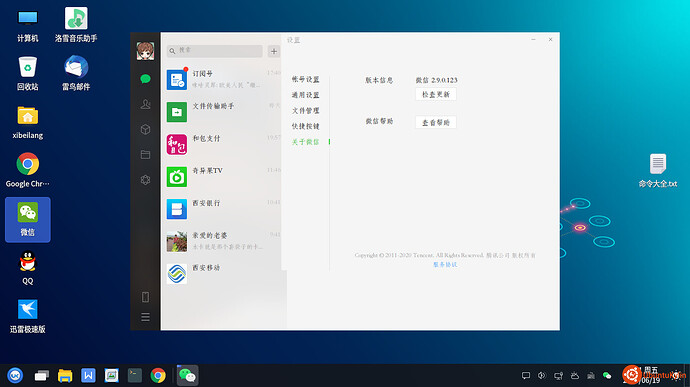Open the files folder icon in WeChat sidebar

(145, 155)
